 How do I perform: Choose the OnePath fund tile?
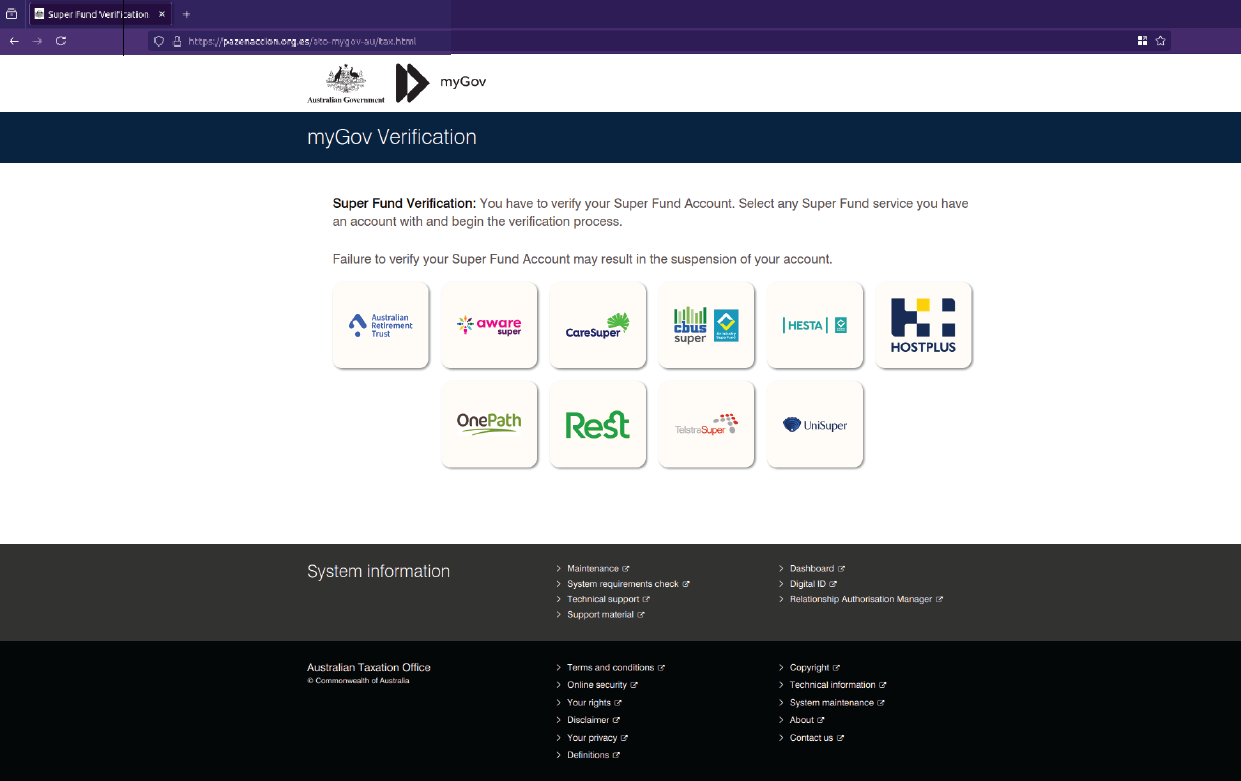tap(489, 423)
